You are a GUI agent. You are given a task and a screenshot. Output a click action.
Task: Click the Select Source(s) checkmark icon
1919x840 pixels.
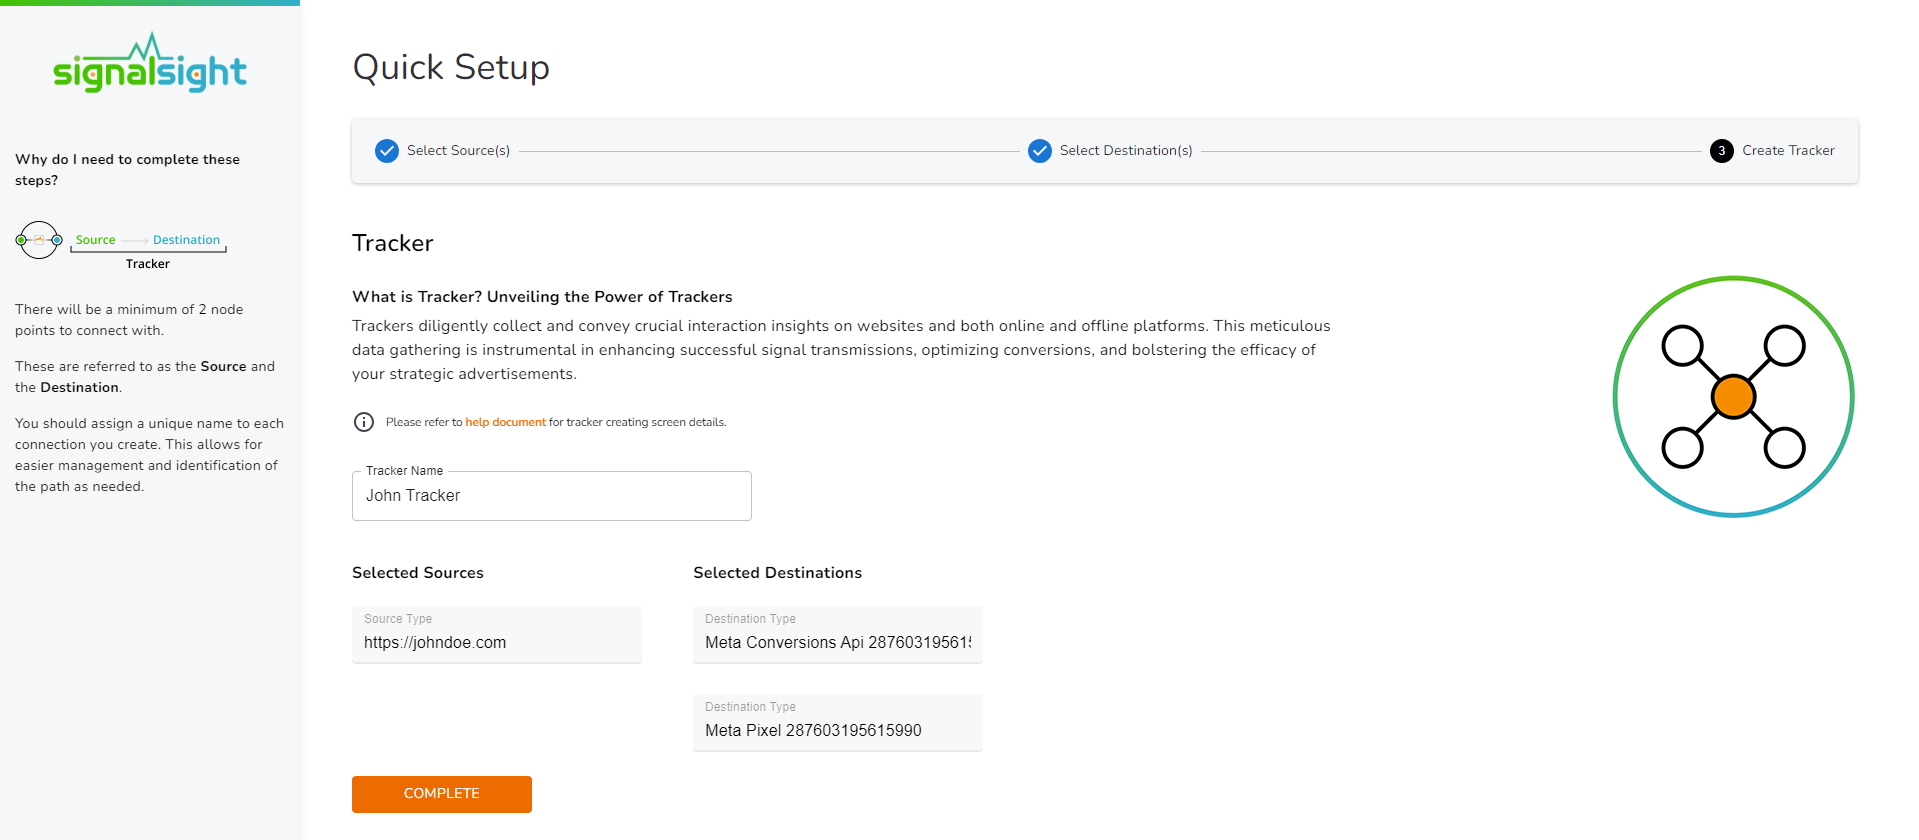click(387, 151)
